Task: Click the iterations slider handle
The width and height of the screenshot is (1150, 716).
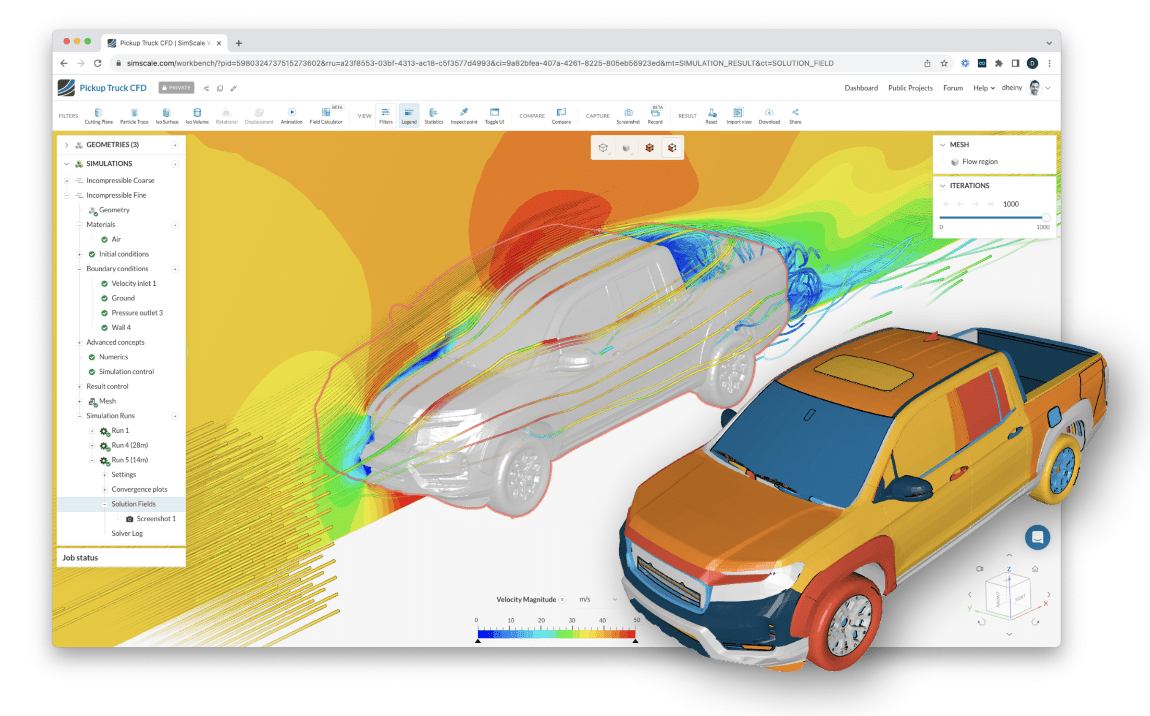Action: tap(1045, 217)
